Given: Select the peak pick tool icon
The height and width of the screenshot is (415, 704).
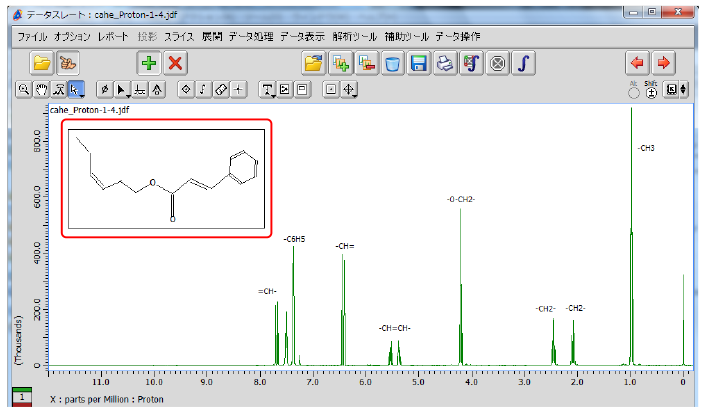Looking at the screenshot, I should coord(157,90).
